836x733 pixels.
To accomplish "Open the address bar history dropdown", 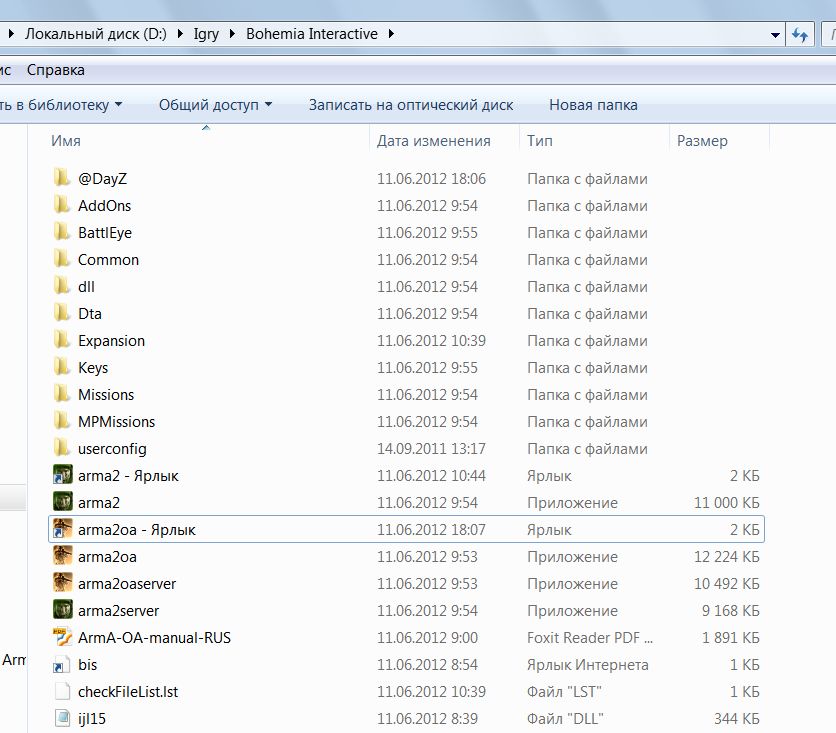I will pyautogui.click(x=775, y=35).
